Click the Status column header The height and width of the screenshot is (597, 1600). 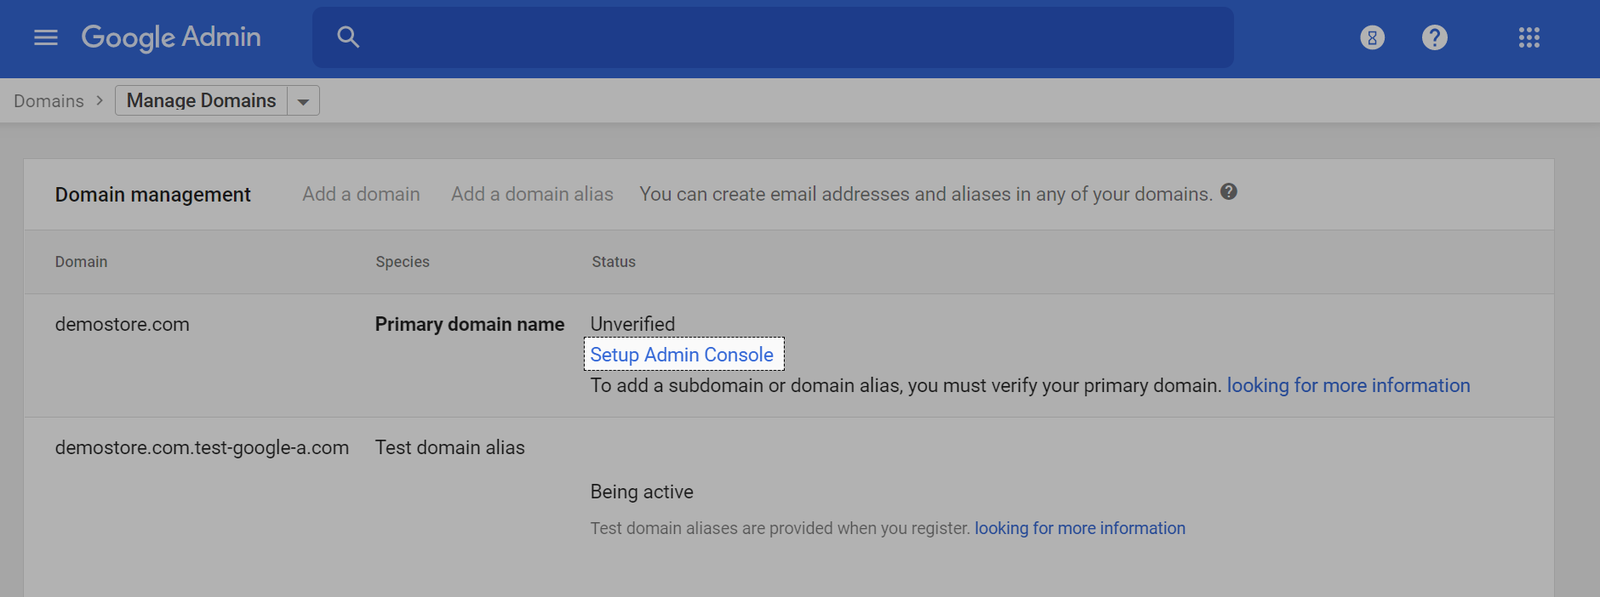[x=614, y=262]
